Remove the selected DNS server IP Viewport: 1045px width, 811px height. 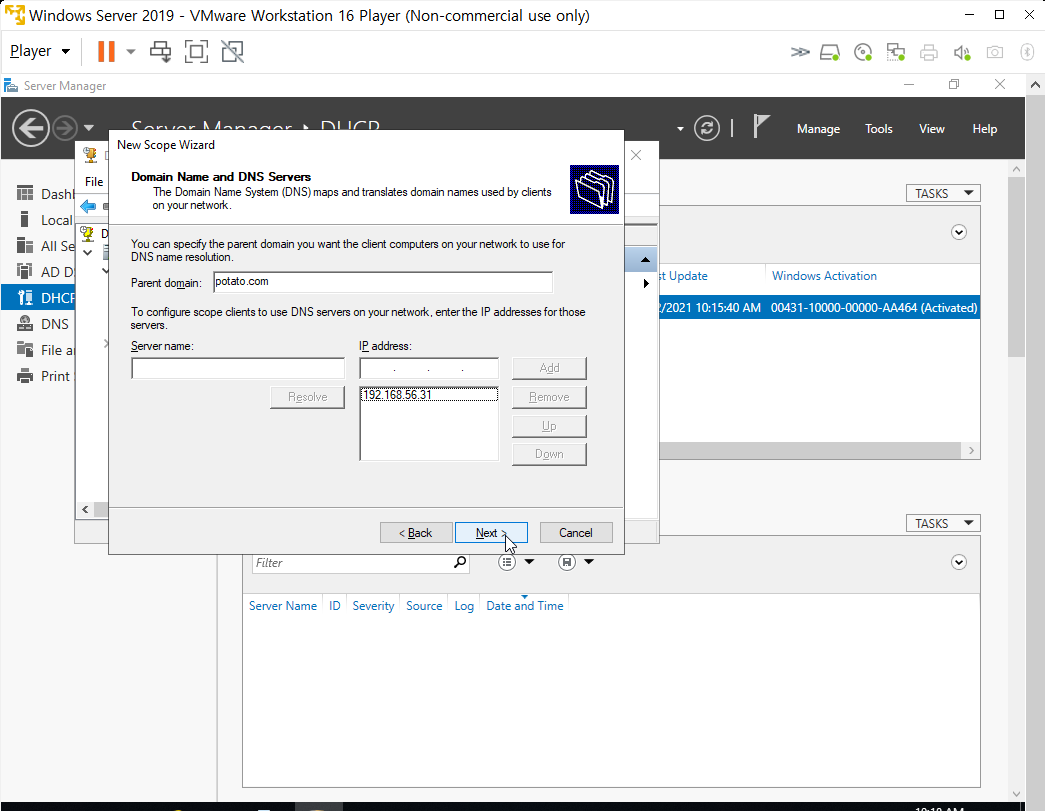coord(549,397)
